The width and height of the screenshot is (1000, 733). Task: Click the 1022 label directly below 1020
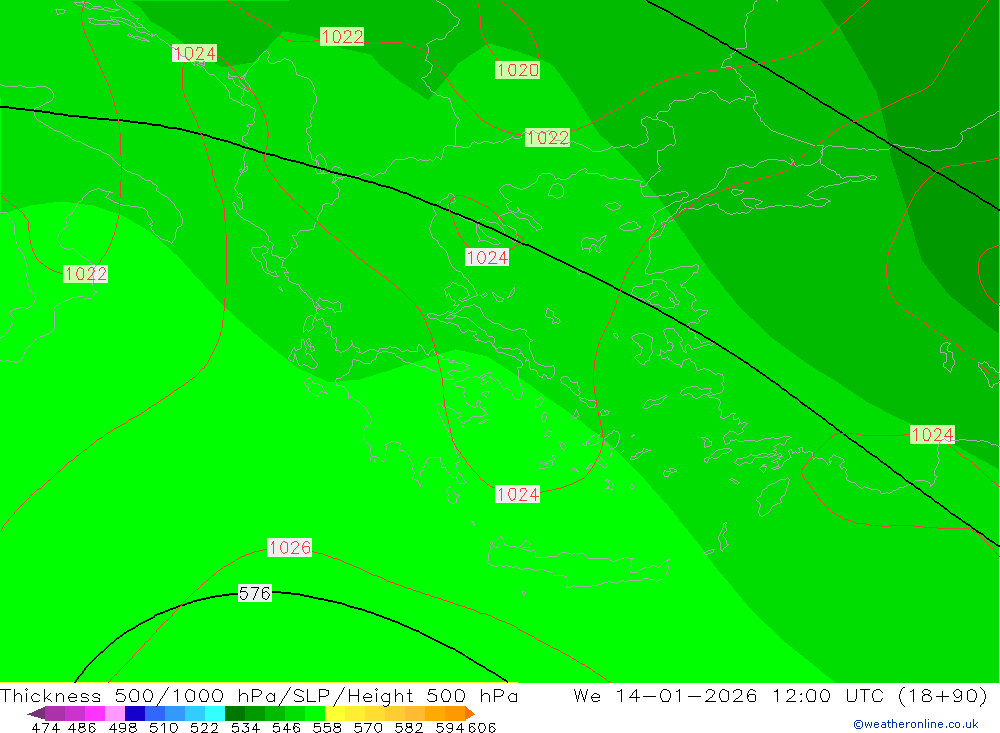[547, 137]
